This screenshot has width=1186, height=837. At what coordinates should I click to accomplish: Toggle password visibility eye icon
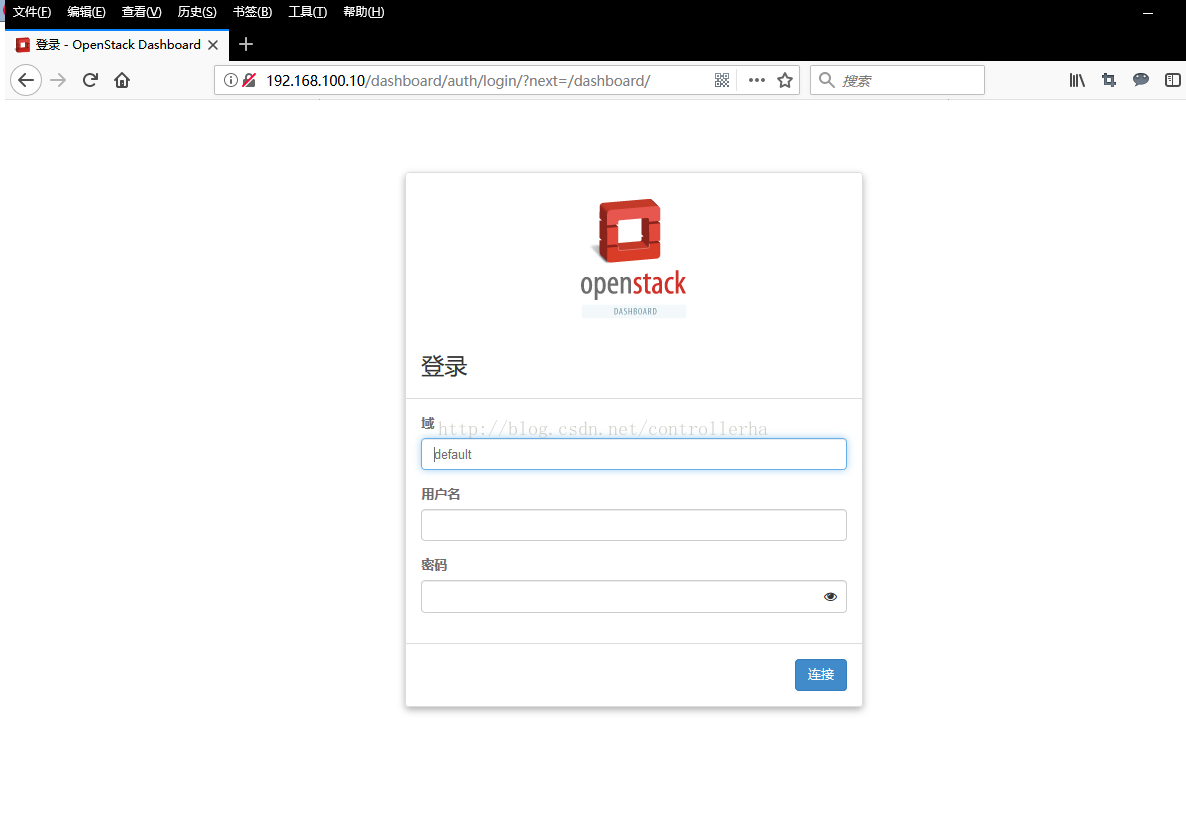[x=830, y=597]
